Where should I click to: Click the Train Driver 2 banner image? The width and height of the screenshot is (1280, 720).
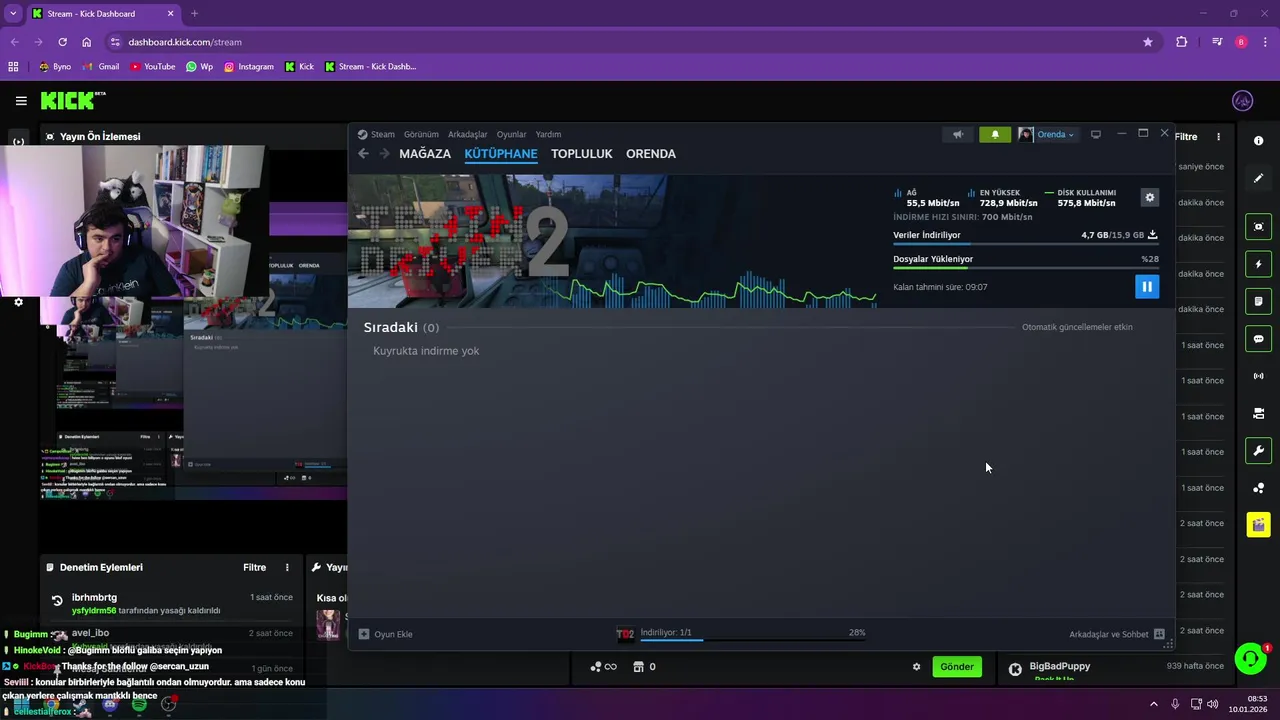[612, 241]
